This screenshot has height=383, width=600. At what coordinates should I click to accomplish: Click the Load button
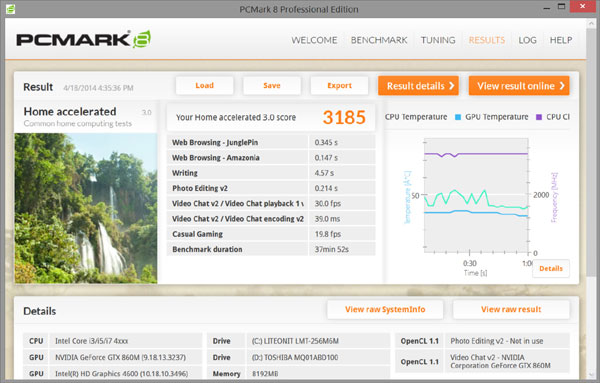pos(205,86)
